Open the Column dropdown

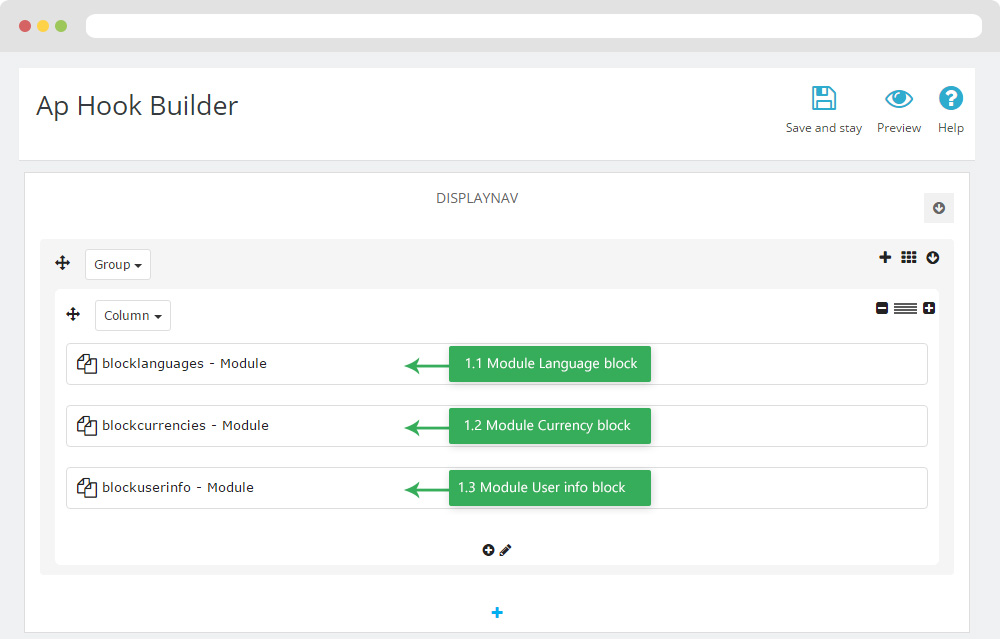click(133, 315)
